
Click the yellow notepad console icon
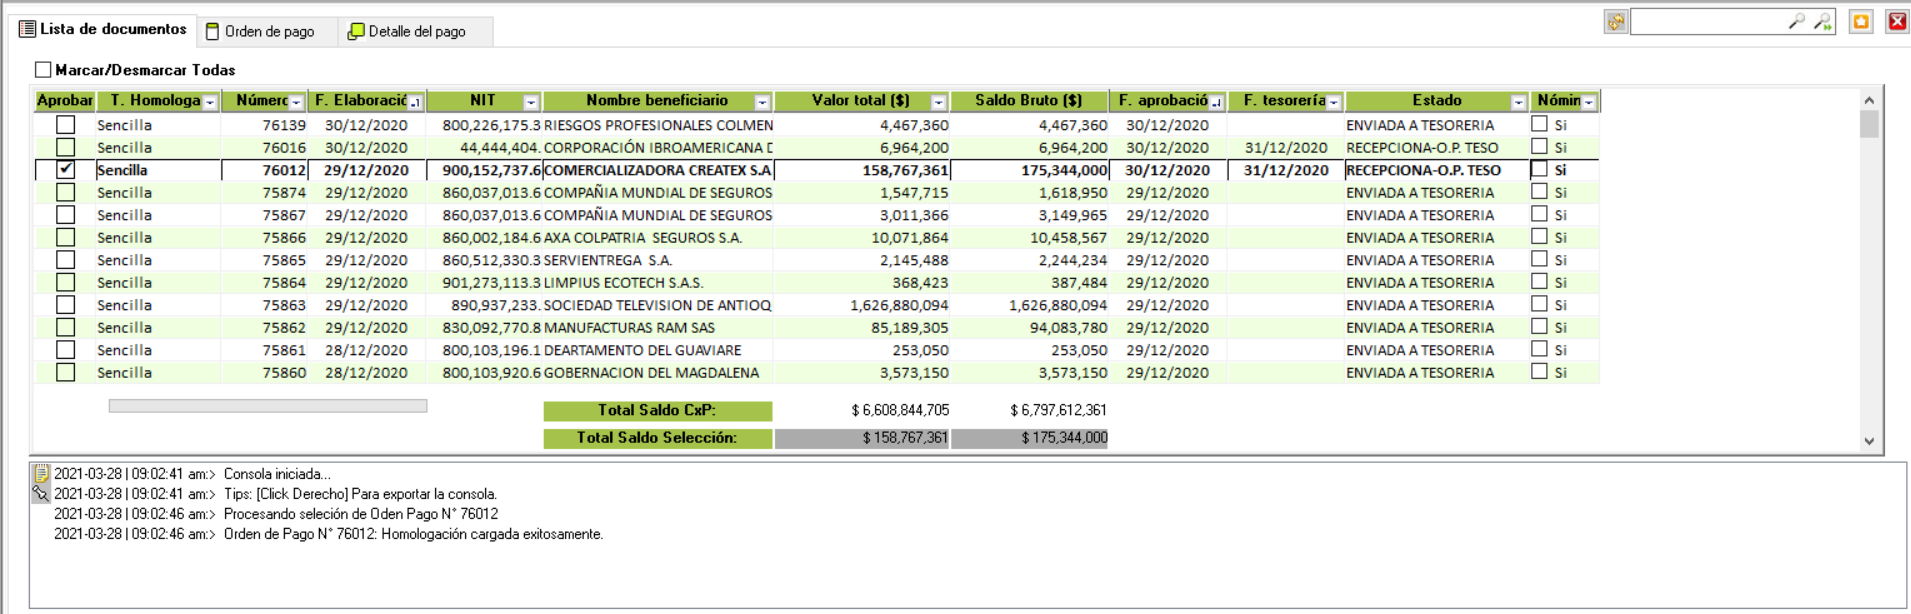[x=41, y=474]
